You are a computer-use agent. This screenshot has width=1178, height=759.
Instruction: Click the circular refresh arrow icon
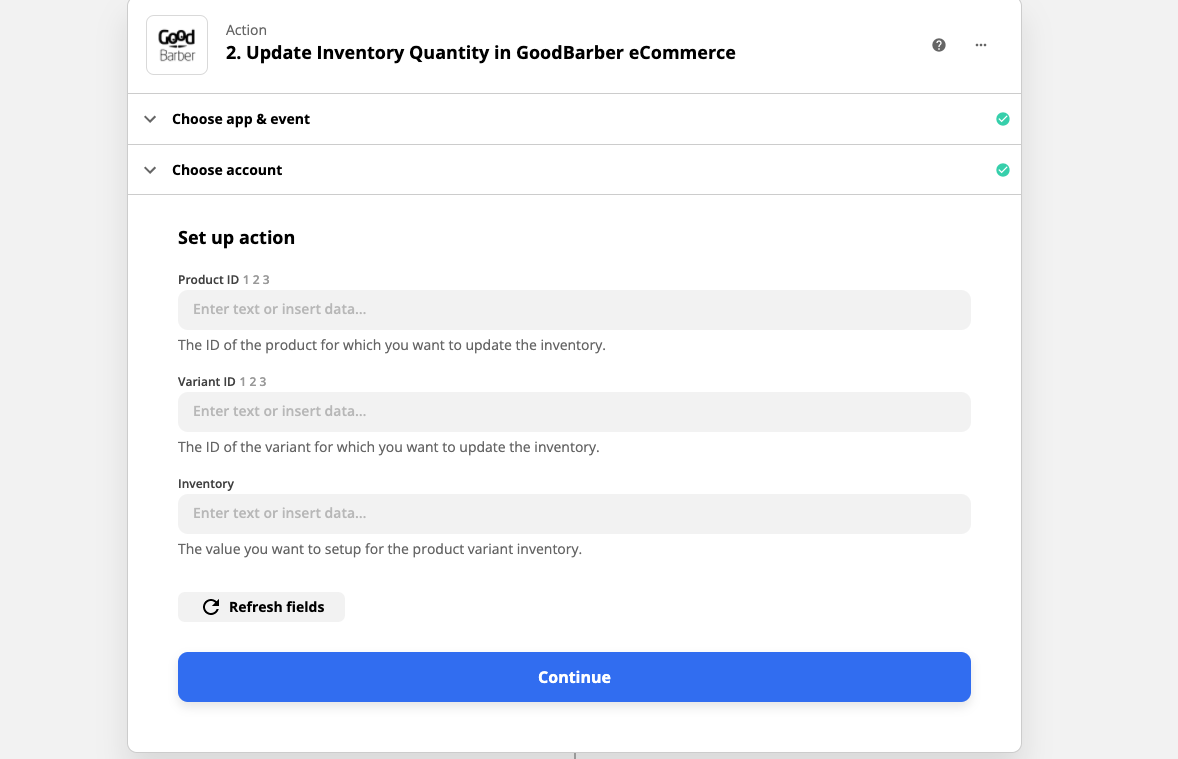click(x=211, y=607)
